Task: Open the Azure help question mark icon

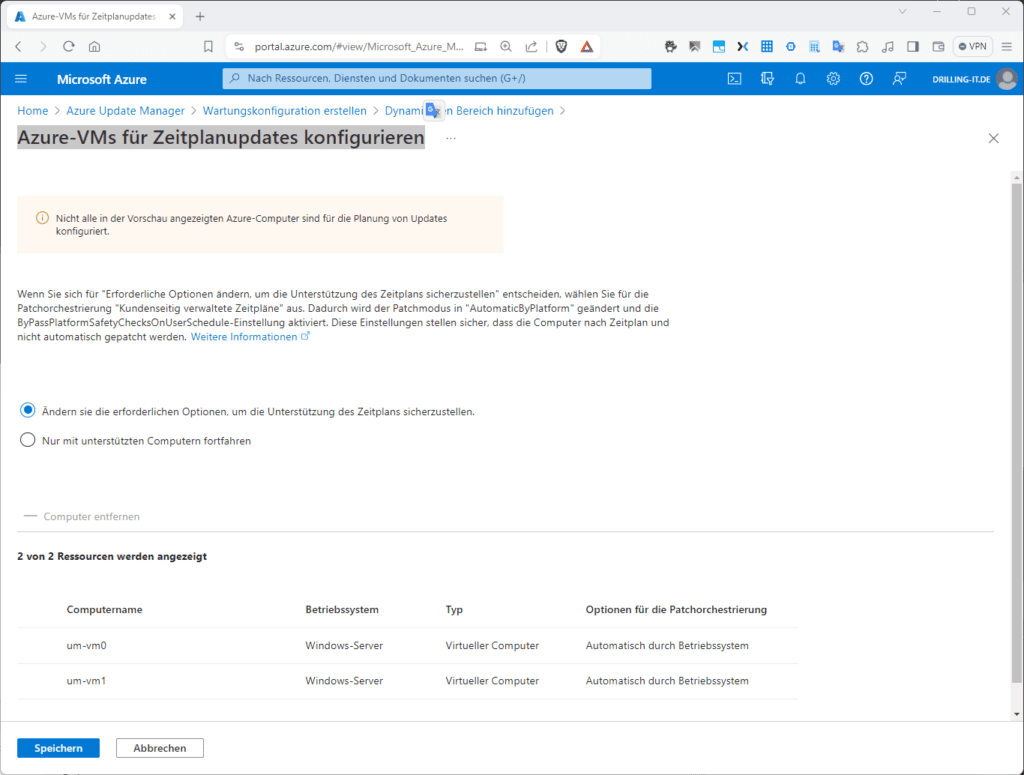Action: [866, 79]
